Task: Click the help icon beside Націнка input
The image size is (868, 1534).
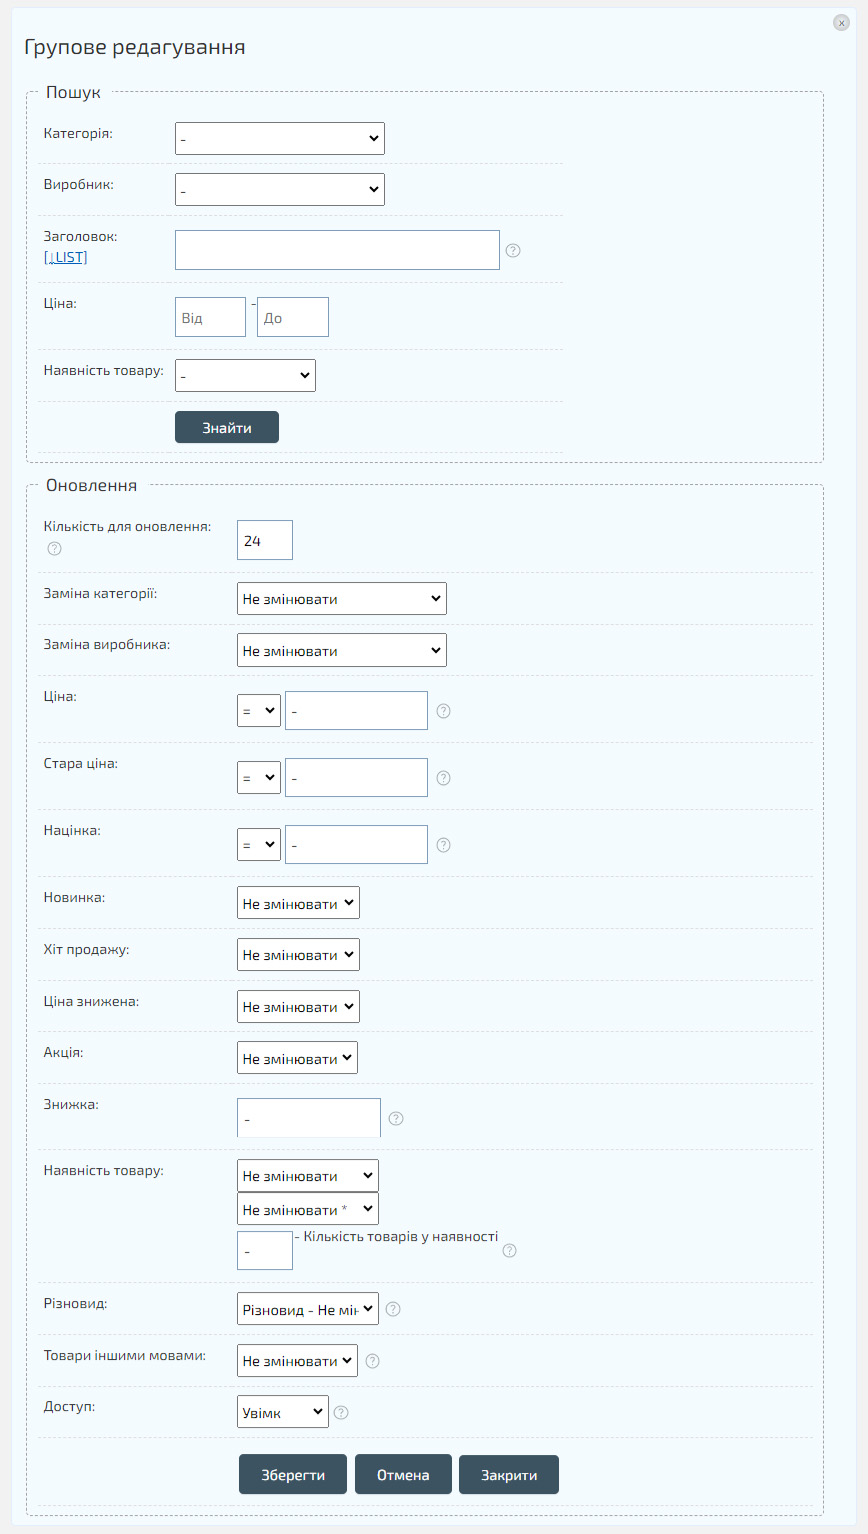Action: (444, 845)
